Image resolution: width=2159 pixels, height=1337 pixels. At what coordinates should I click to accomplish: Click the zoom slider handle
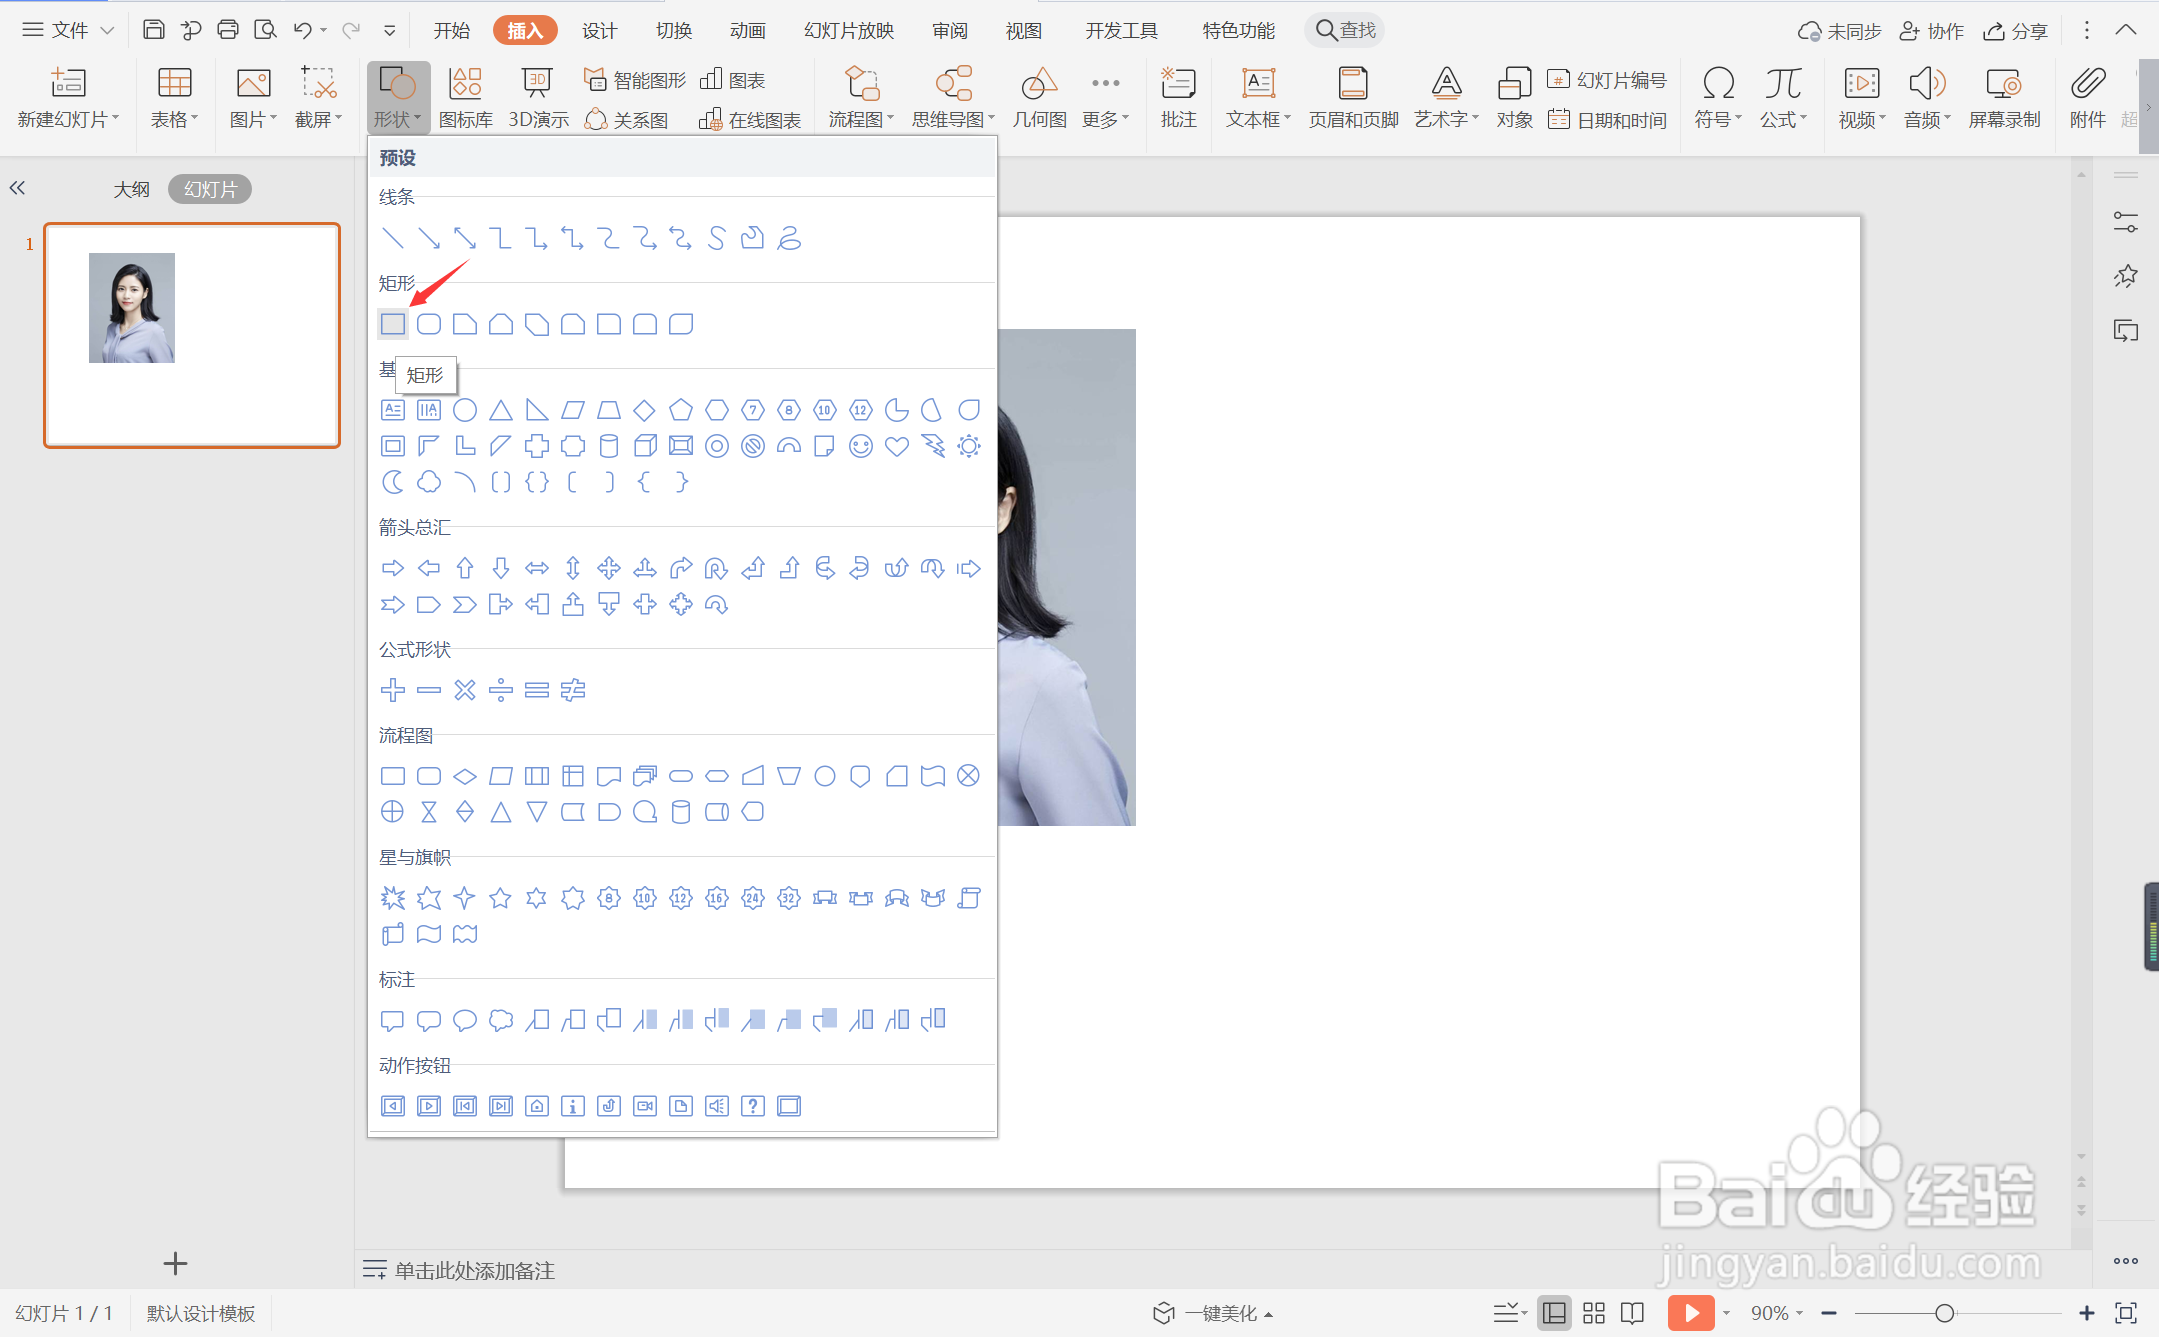pos(1944,1313)
